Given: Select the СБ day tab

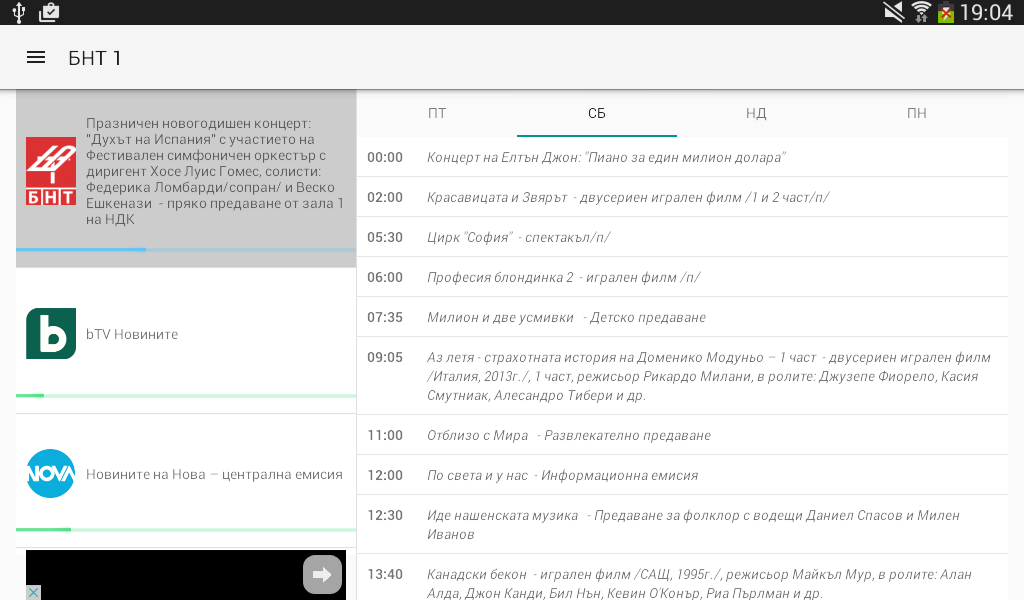Looking at the screenshot, I should tap(597, 114).
